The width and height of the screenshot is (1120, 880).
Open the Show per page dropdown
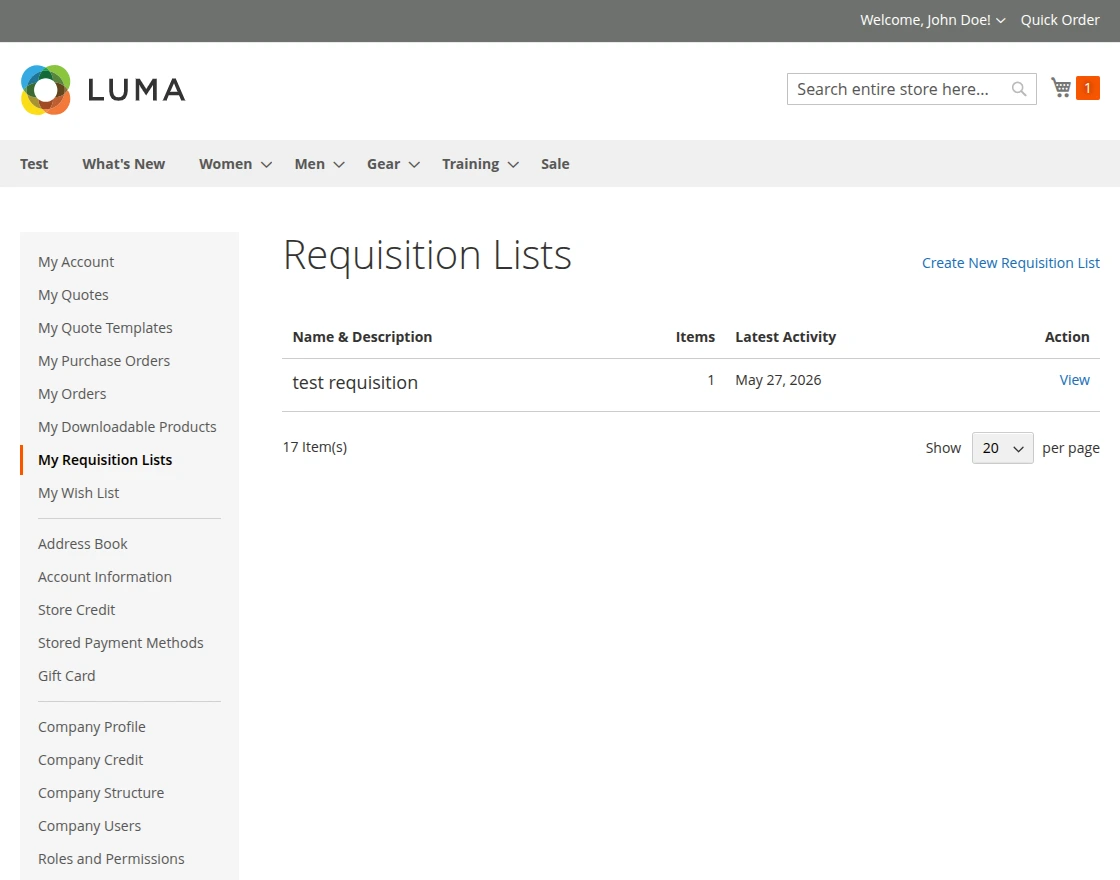1002,448
